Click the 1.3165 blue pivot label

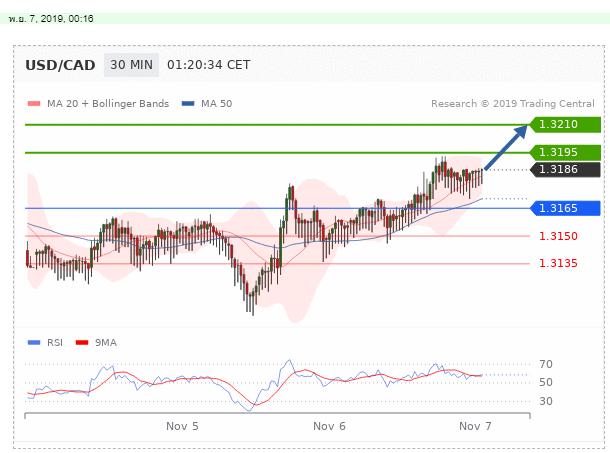click(x=565, y=208)
